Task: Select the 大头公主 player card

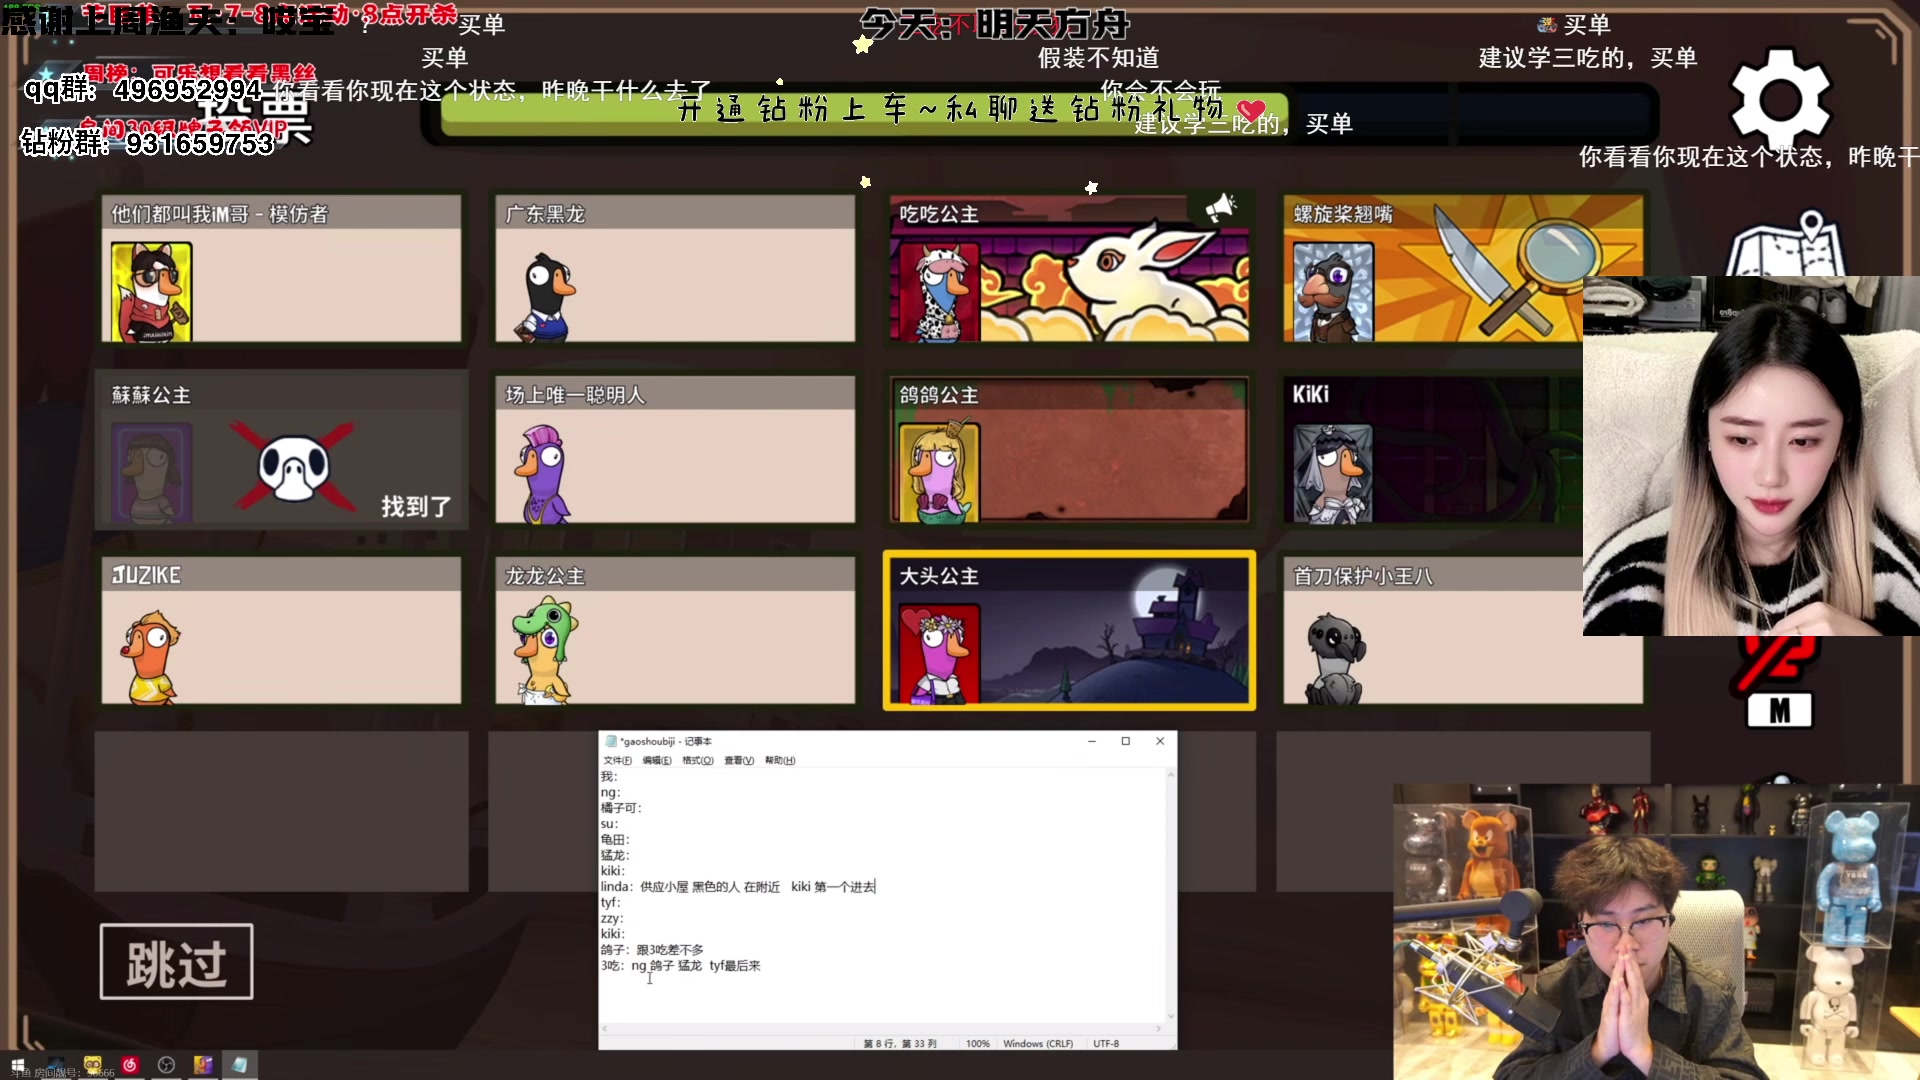Action: point(1068,630)
